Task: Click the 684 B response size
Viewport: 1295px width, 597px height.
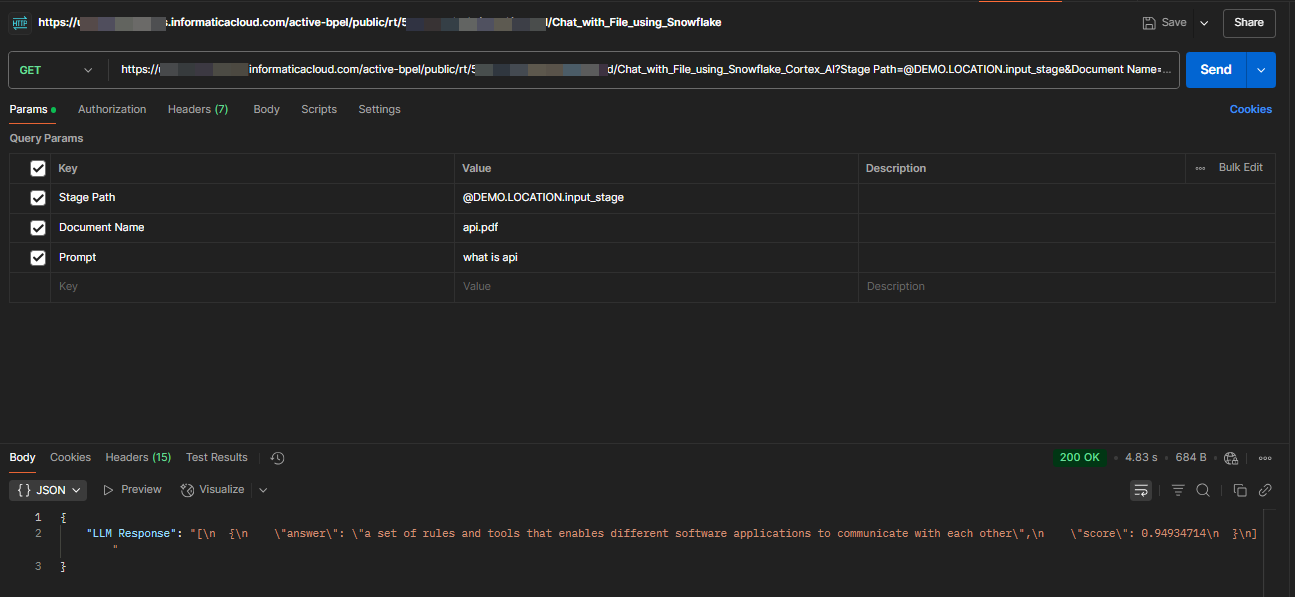Action: click(x=1191, y=458)
